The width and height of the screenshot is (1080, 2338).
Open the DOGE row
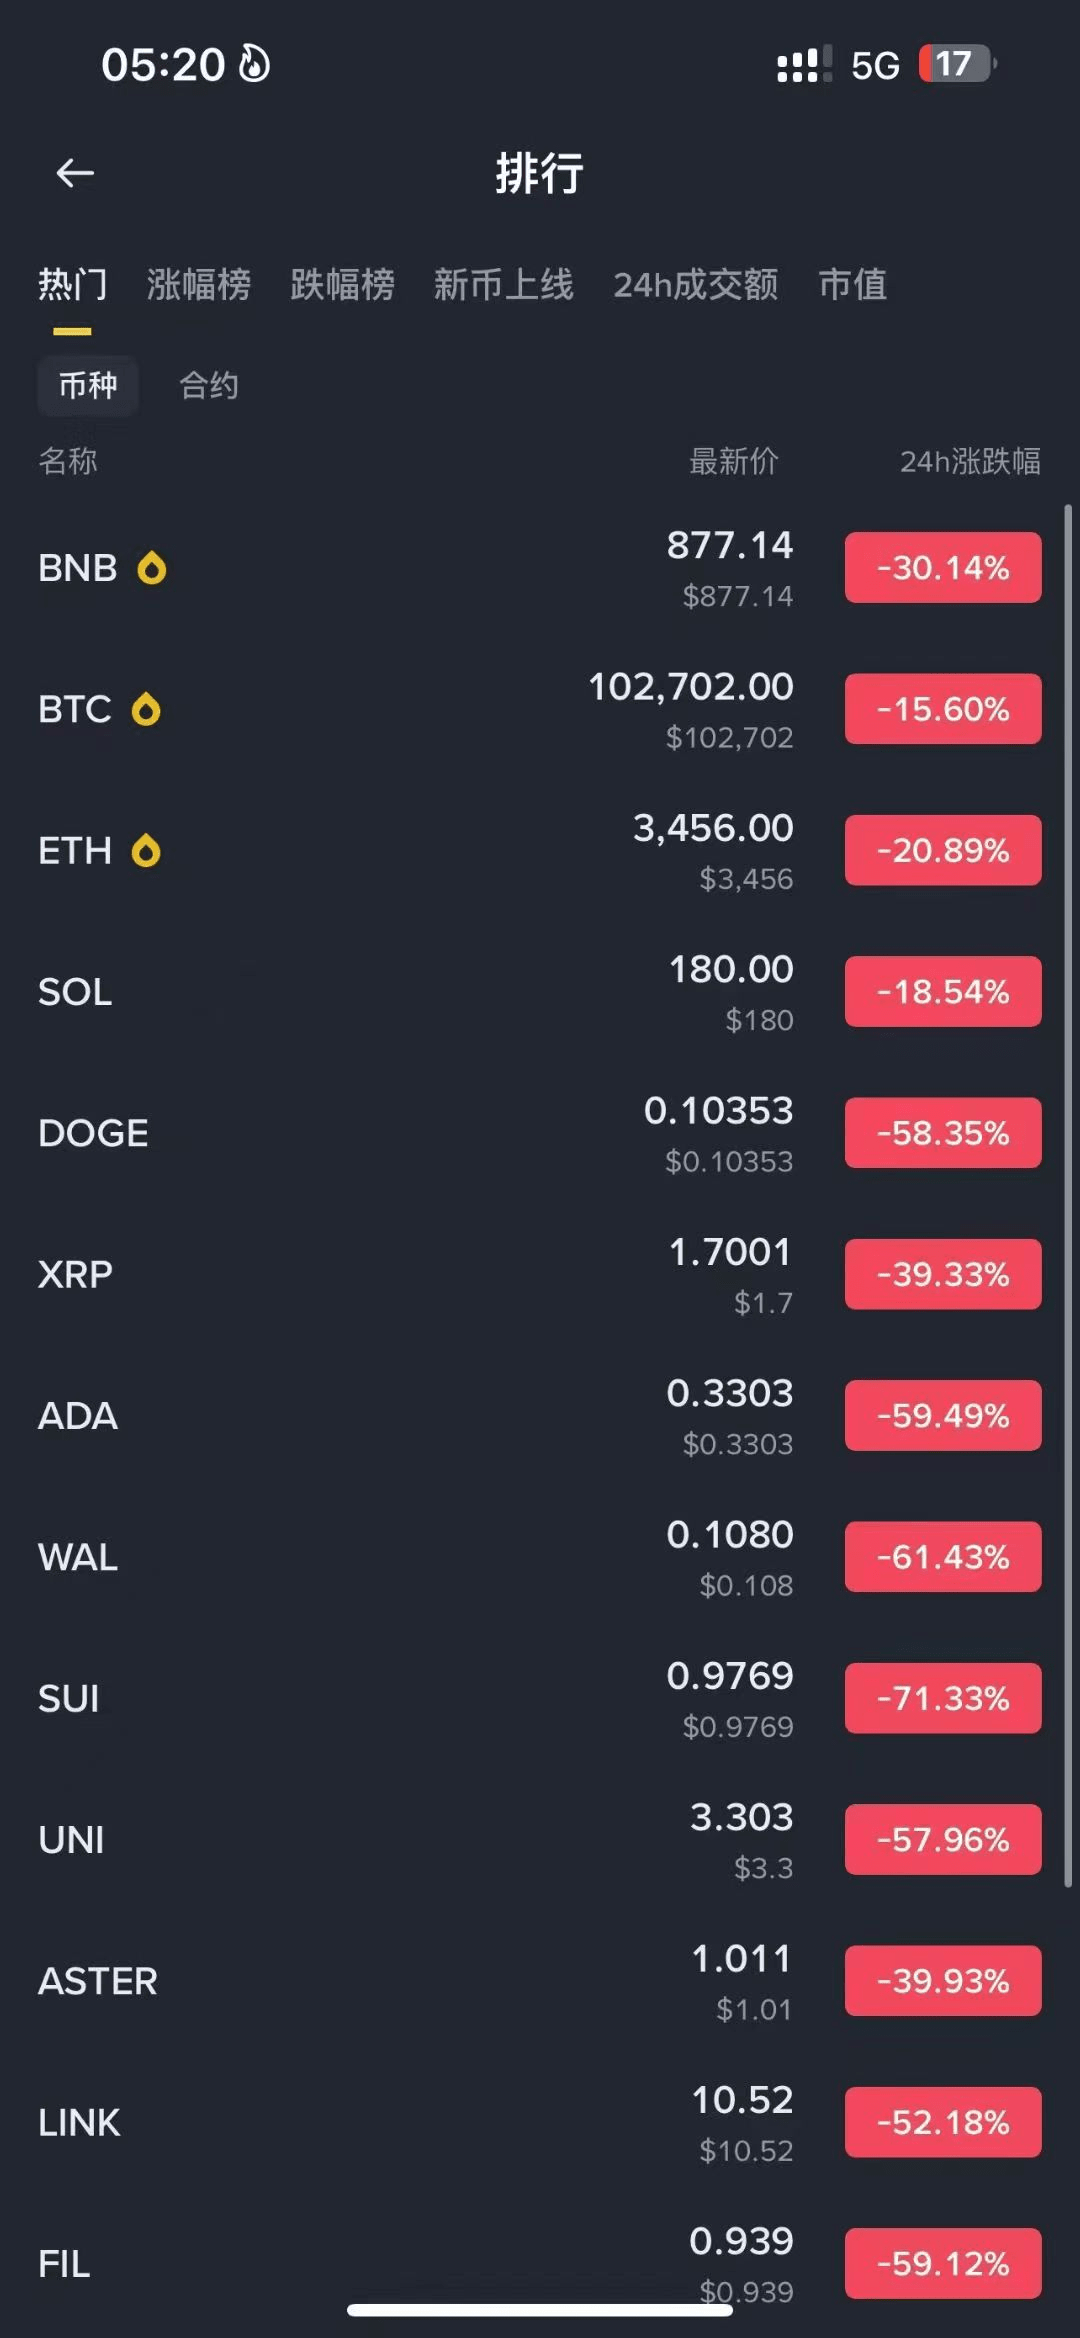400,1133
